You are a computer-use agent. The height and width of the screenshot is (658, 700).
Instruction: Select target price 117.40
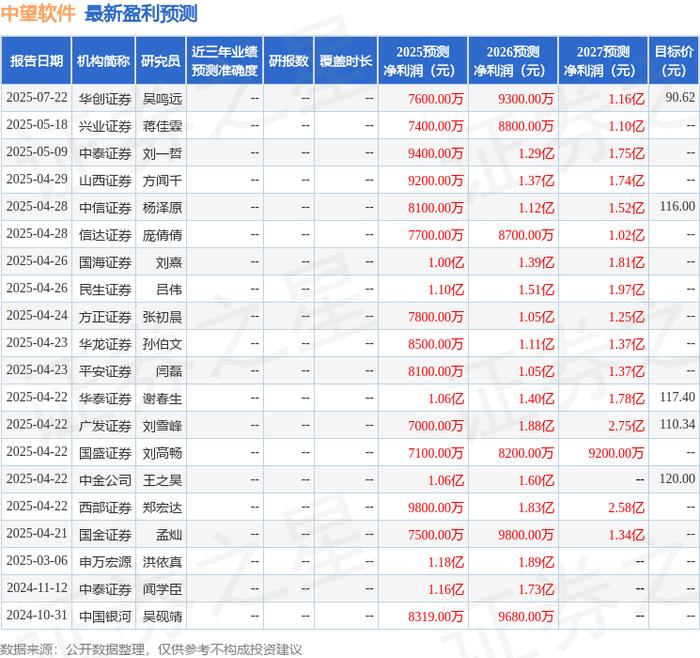coord(677,397)
